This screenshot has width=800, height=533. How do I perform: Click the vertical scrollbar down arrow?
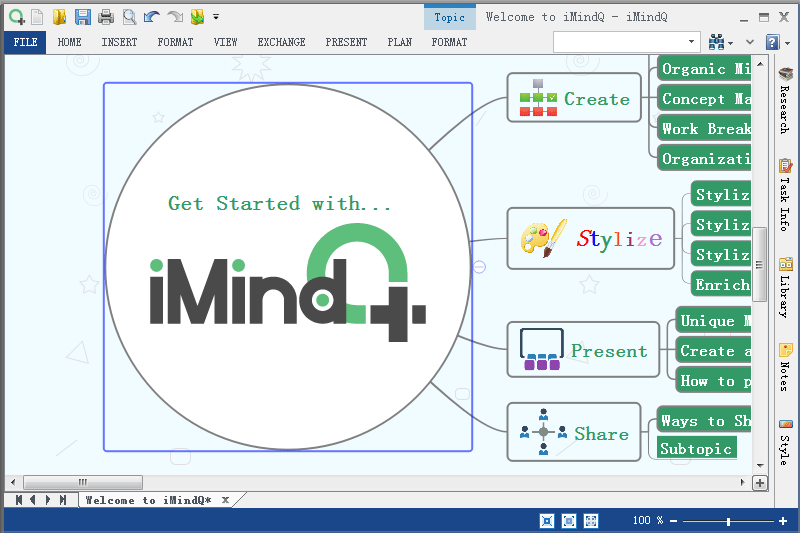[760, 465]
